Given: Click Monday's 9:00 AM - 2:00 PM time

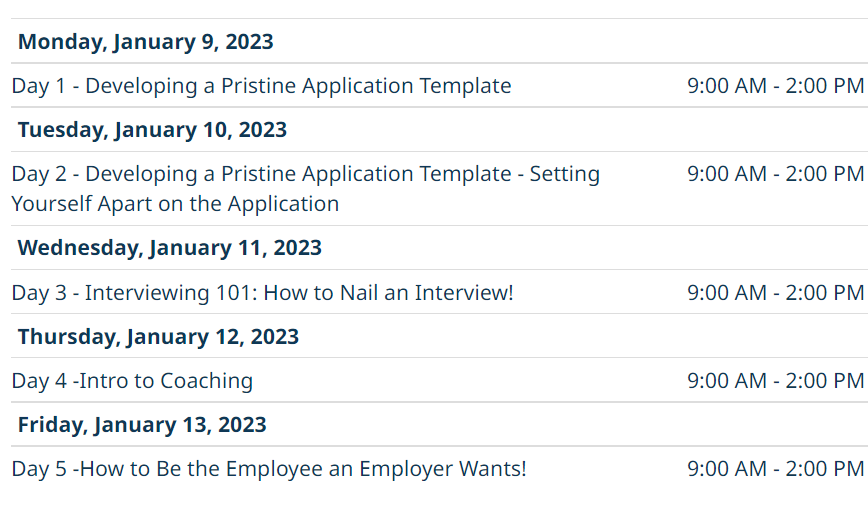Looking at the screenshot, I should point(776,86).
